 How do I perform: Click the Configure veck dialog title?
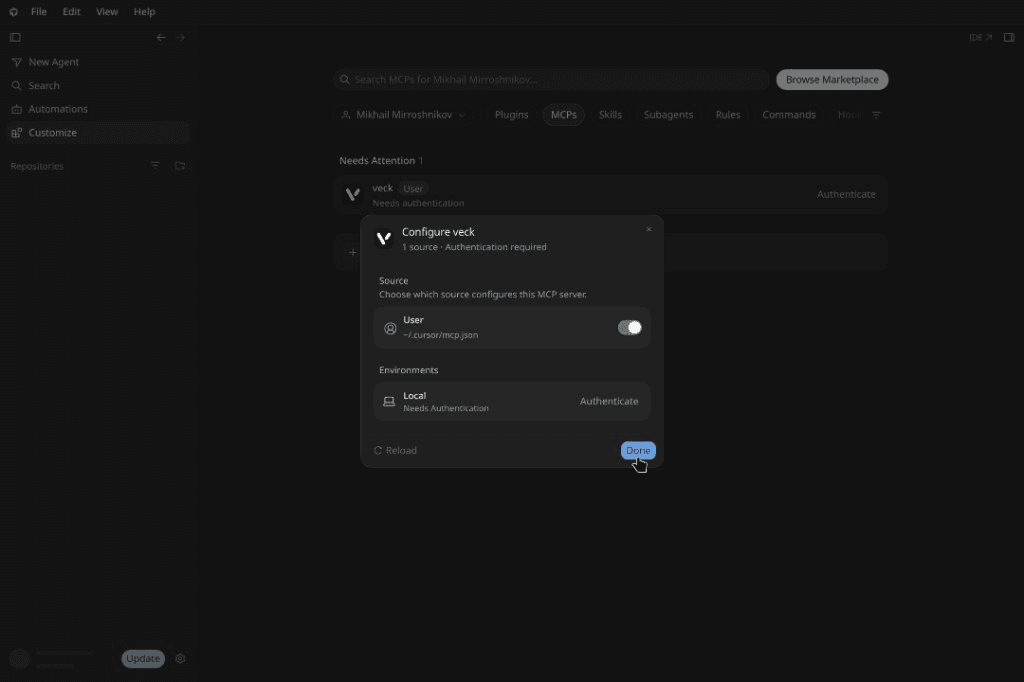[x=438, y=232]
